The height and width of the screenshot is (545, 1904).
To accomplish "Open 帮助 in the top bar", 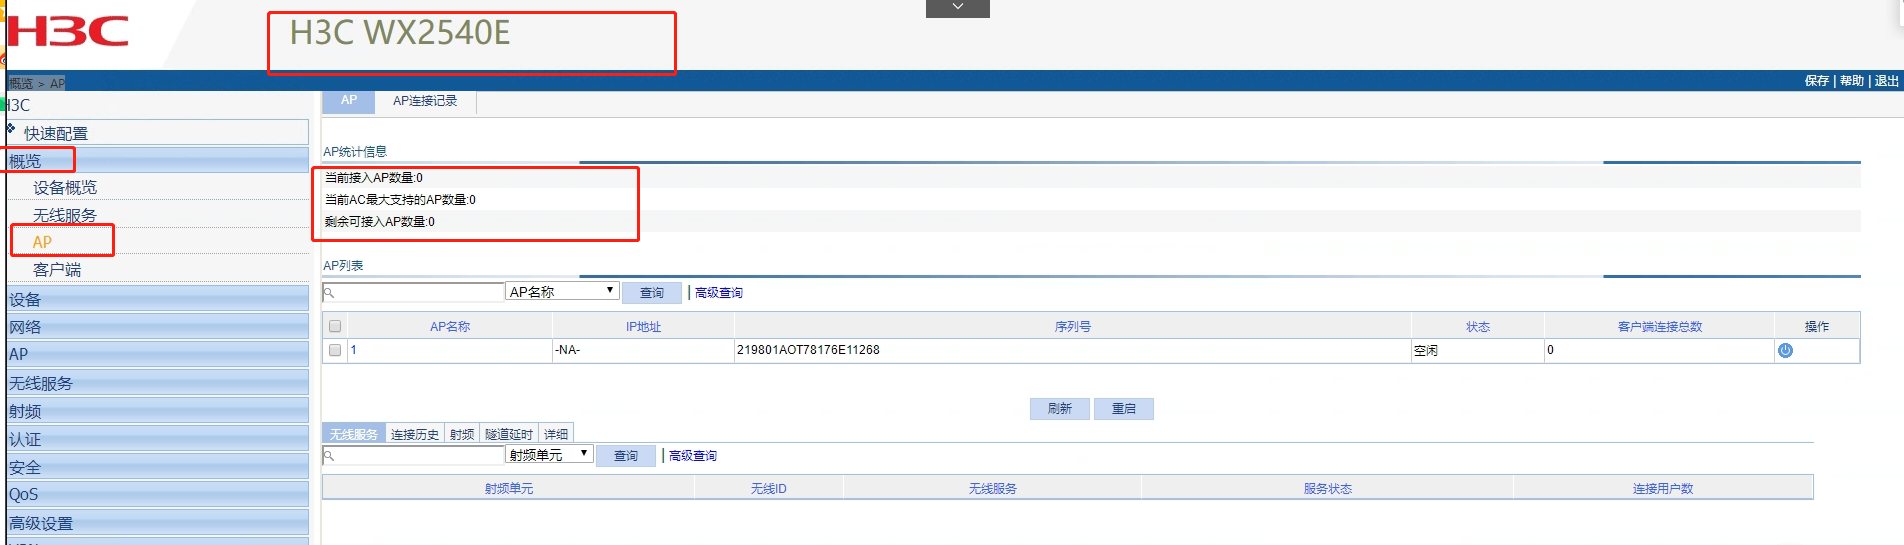I will [1852, 81].
